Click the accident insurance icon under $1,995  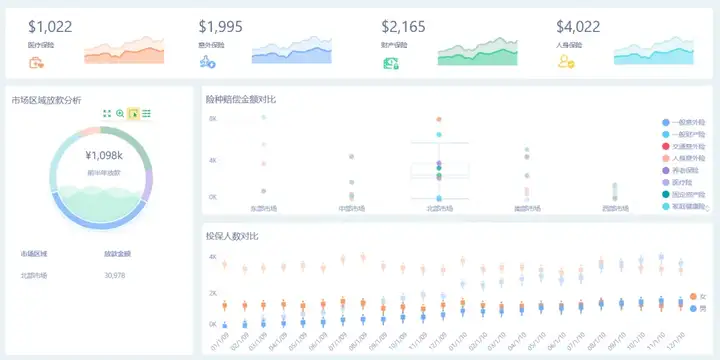point(207,62)
